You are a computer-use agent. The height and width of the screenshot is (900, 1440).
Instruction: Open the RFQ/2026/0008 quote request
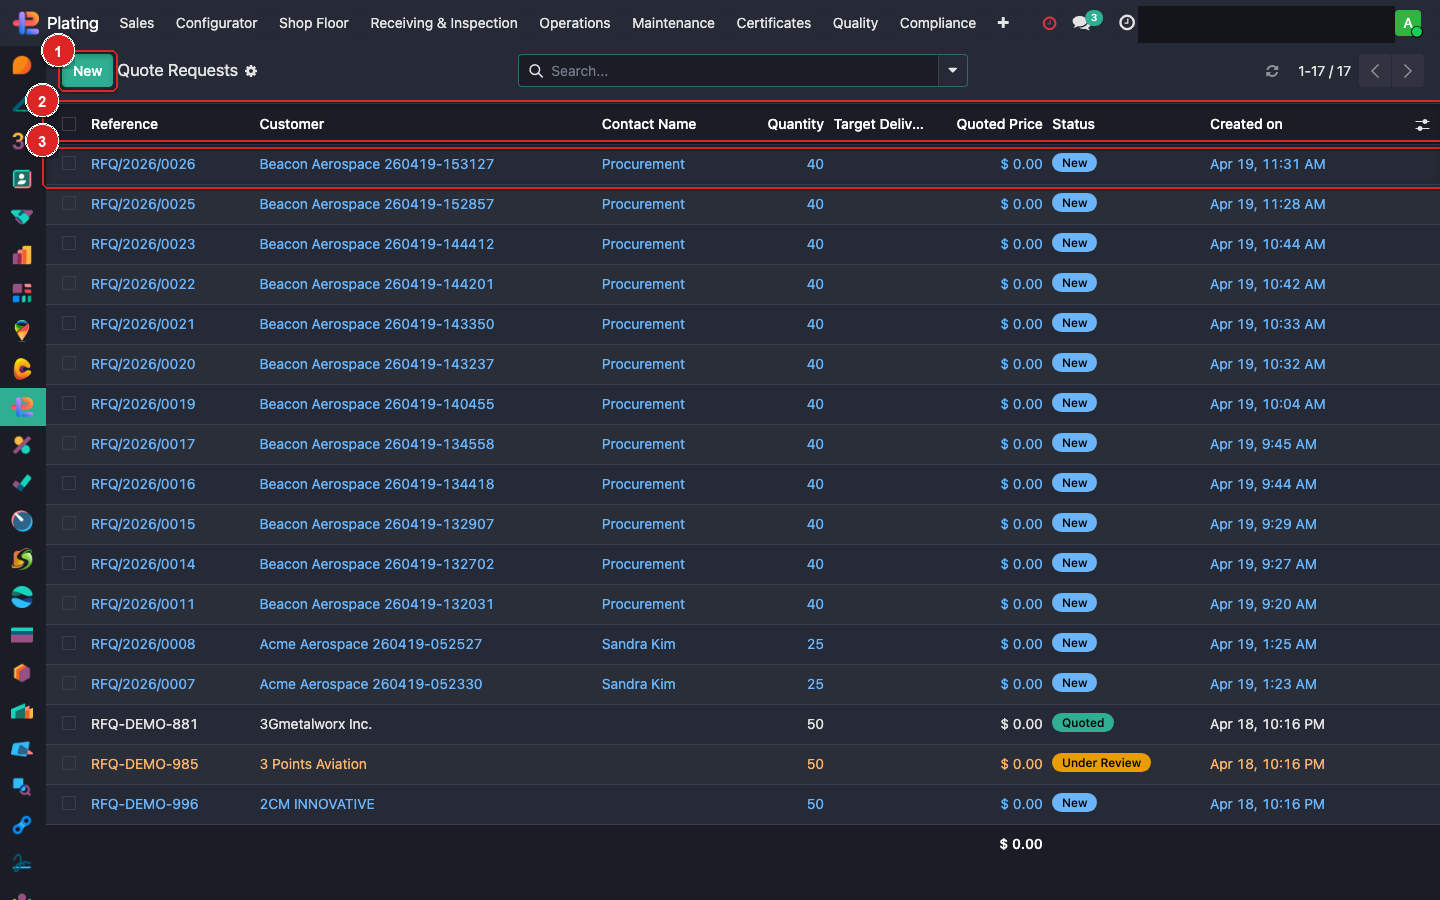pyautogui.click(x=143, y=644)
